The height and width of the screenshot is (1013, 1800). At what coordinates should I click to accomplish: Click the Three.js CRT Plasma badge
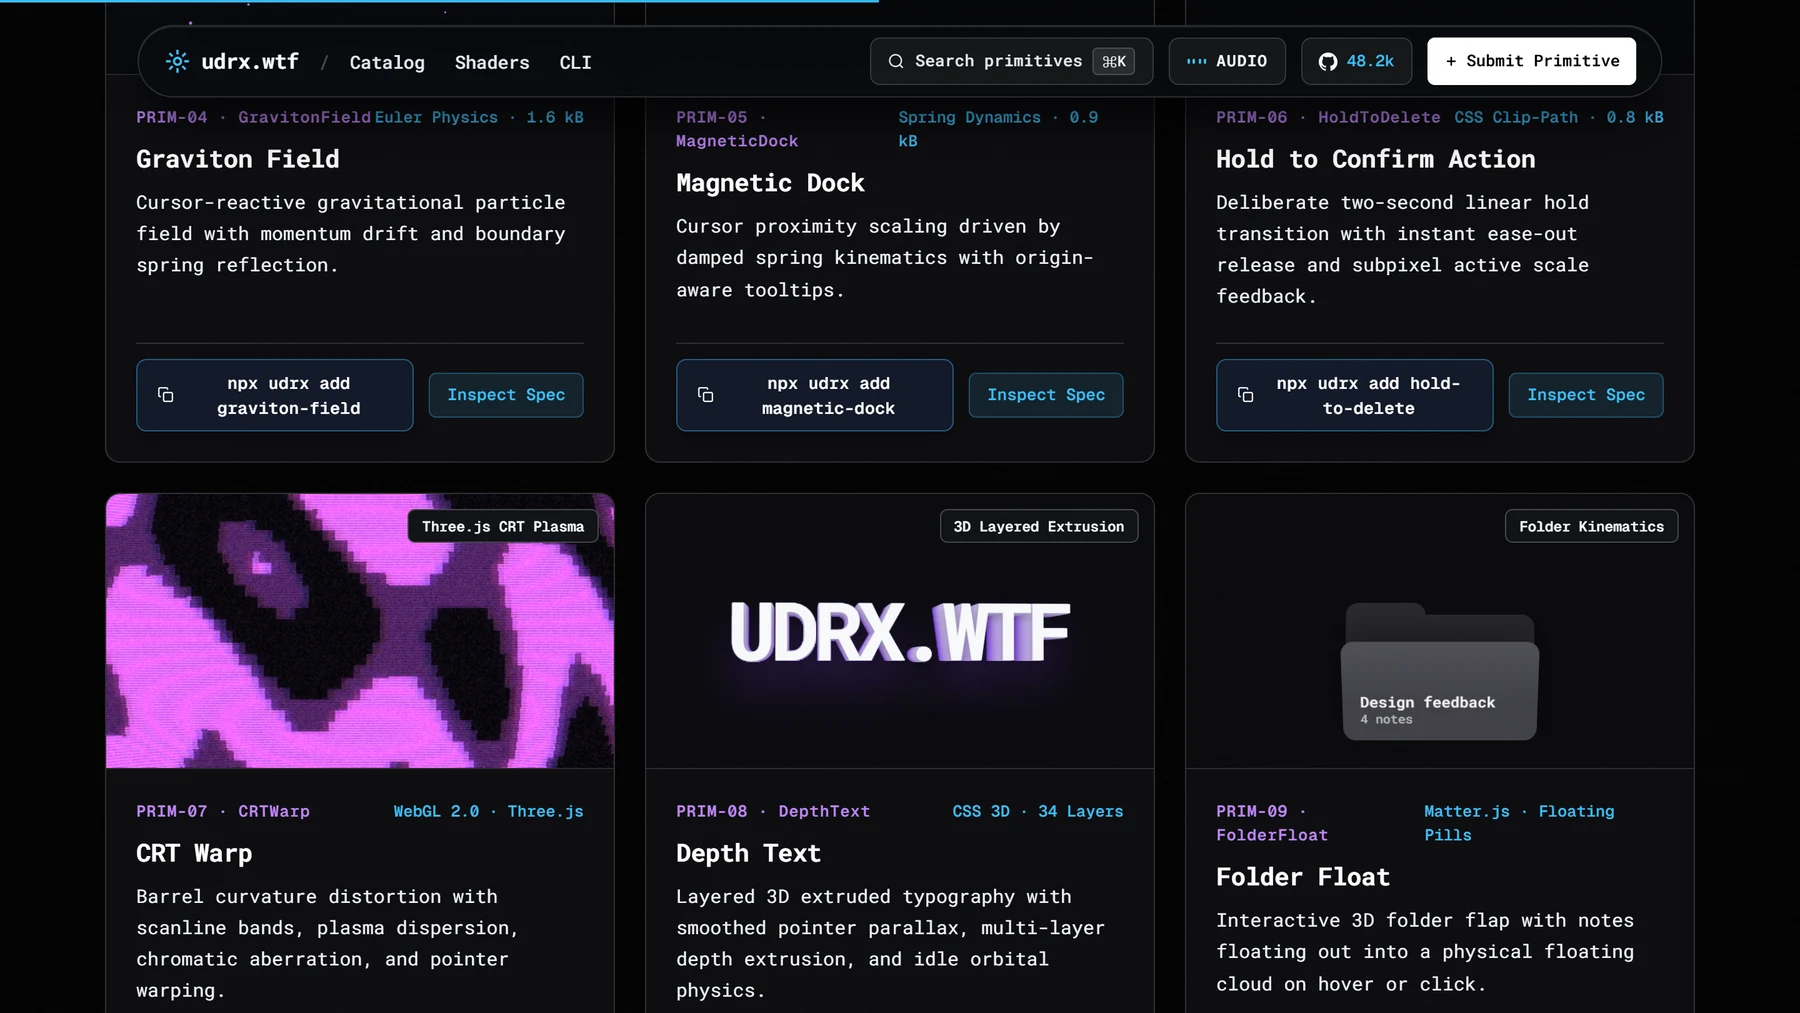click(503, 526)
